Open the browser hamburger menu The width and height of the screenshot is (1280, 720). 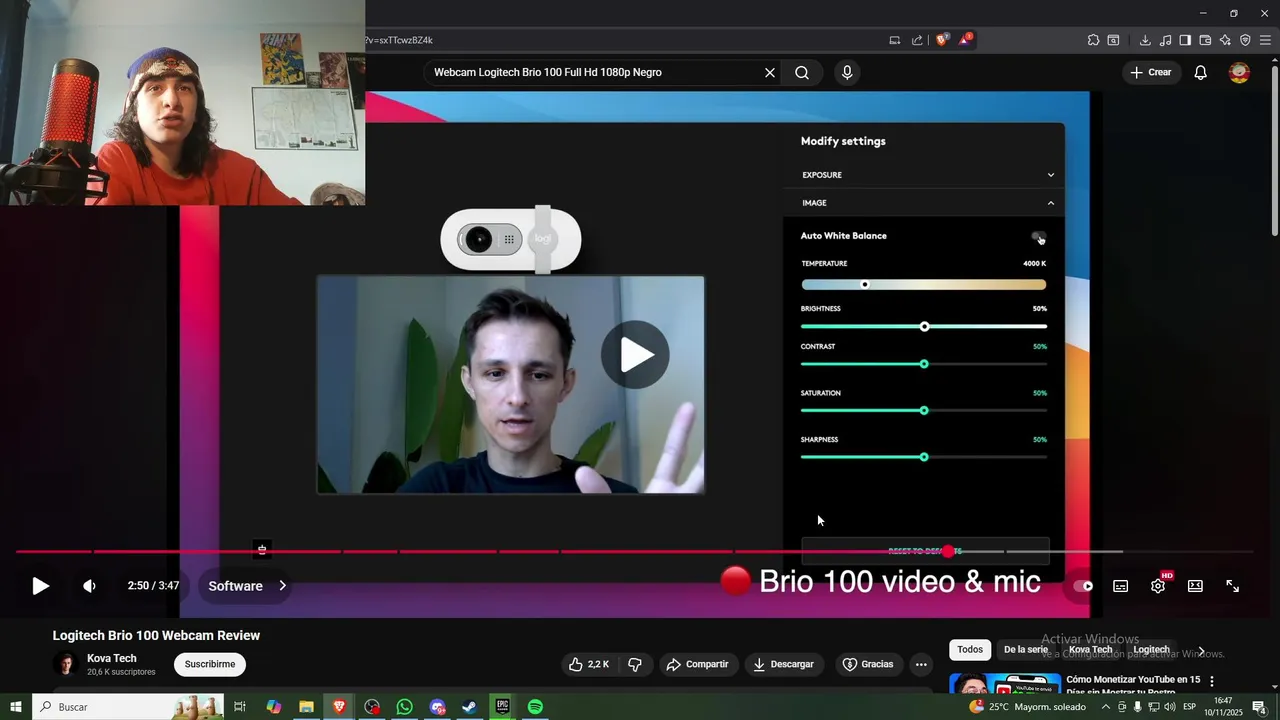[x=1265, y=40]
